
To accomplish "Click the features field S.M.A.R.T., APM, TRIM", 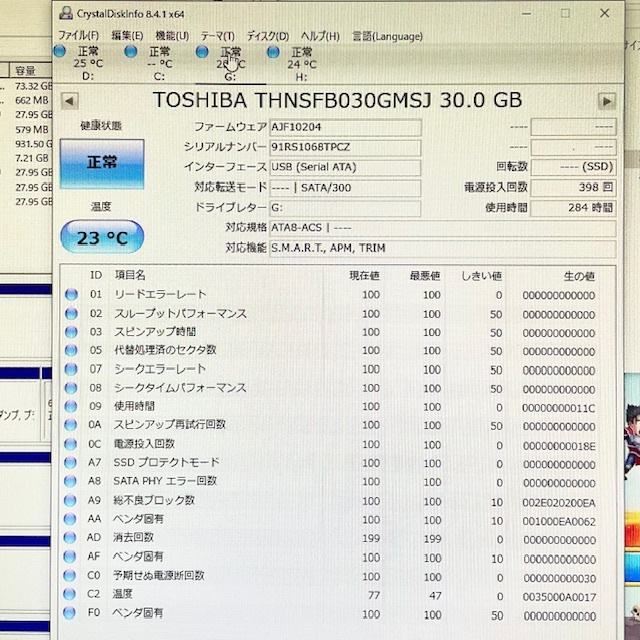I will coord(443,248).
